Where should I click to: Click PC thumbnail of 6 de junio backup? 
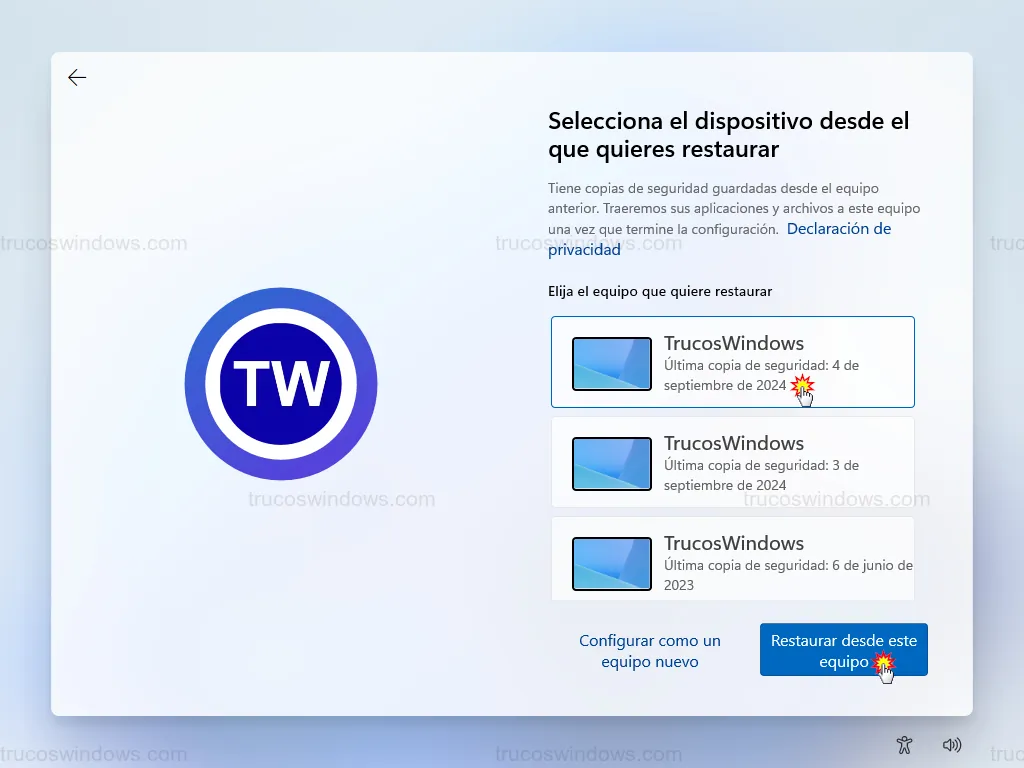click(611, 563)
